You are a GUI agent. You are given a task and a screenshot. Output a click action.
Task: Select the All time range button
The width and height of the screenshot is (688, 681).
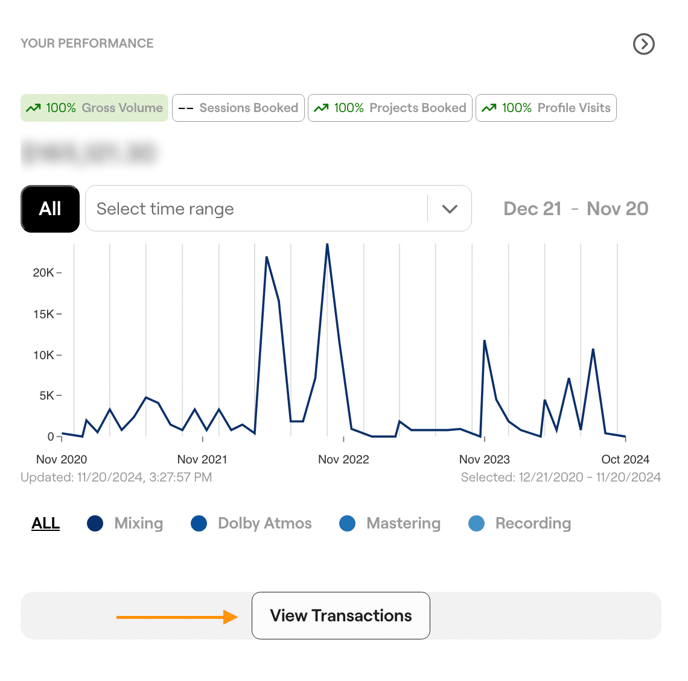[x=50, y=209]
